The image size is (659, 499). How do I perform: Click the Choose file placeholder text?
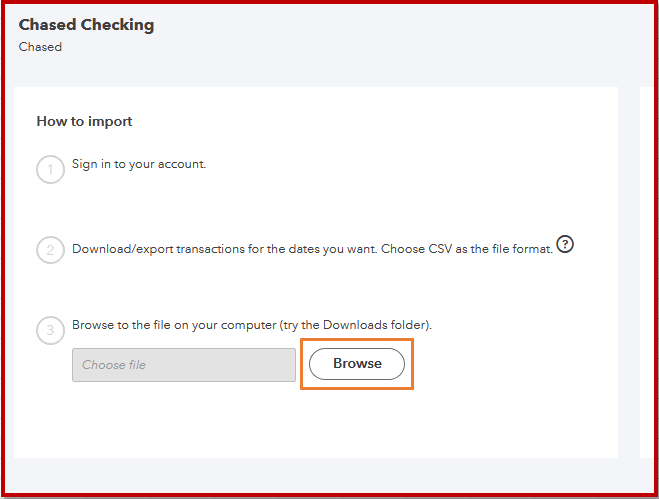tap(114, 365)
